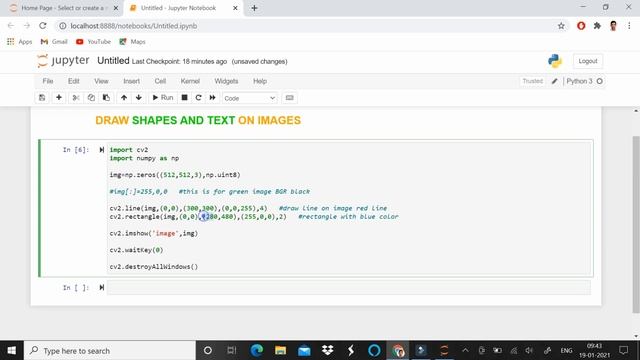The width and height of the screenshot is (640, 360).
Task: Click the taskbar search box
Action: click(110, 351)
